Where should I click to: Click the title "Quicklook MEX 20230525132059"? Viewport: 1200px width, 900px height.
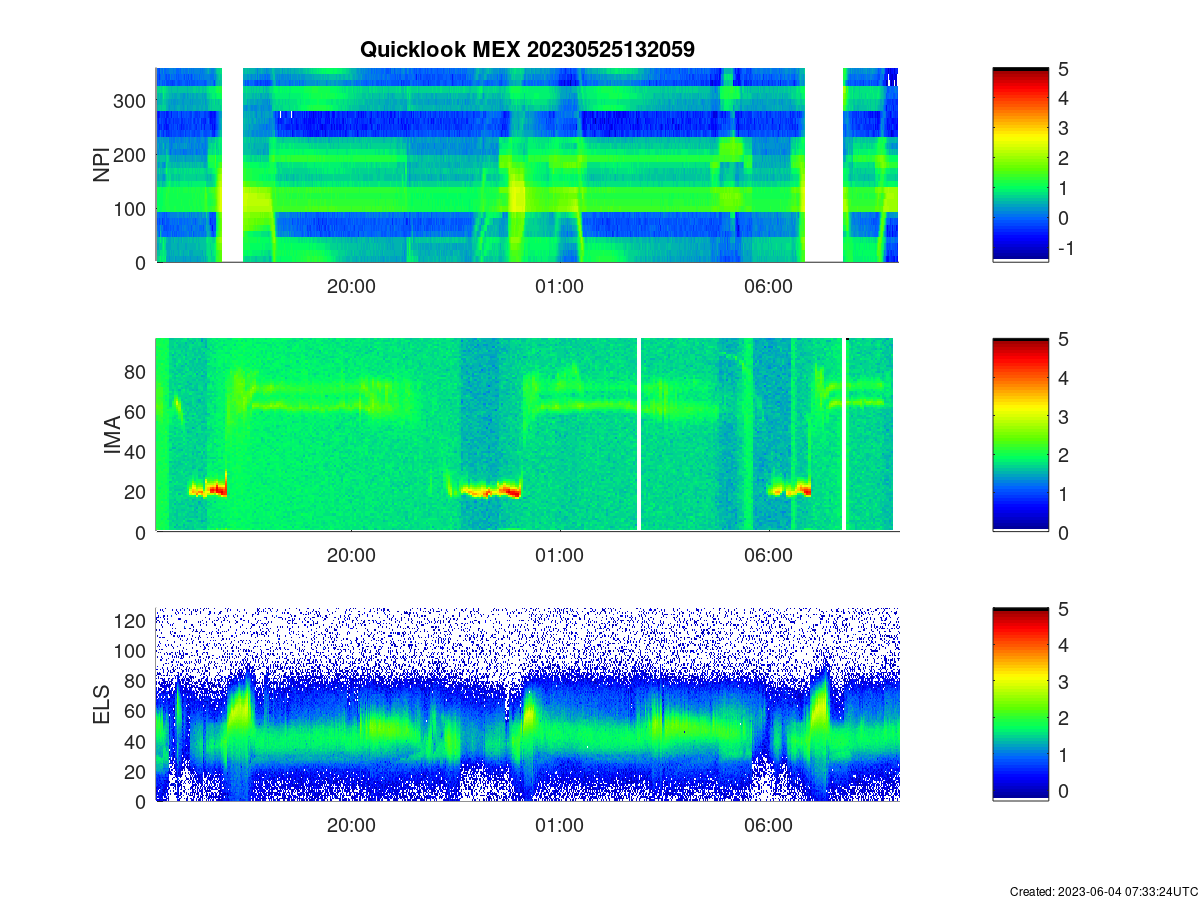coord(527,49)
